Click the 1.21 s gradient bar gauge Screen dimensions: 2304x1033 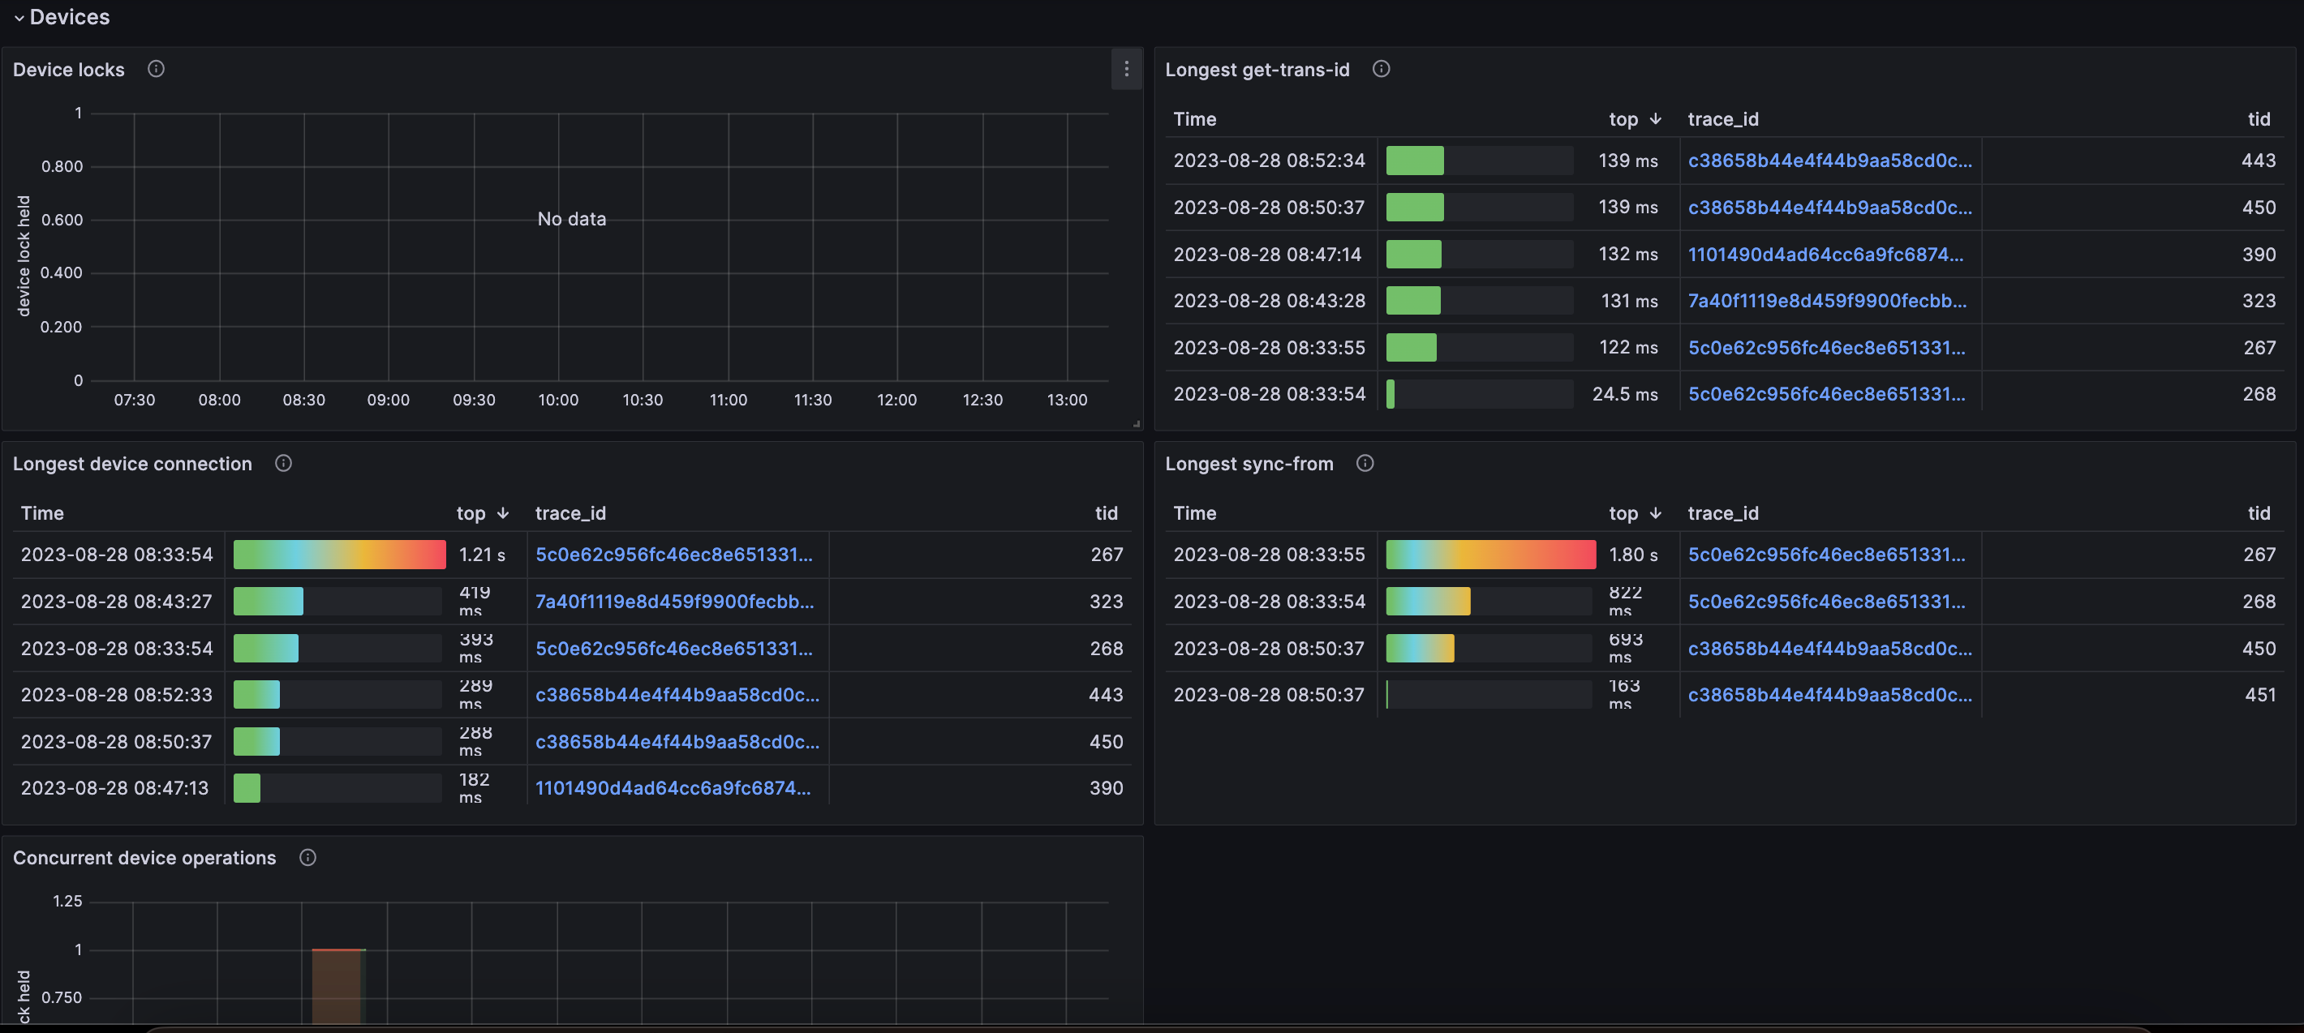pyautogui.click(x=339, y=554)
